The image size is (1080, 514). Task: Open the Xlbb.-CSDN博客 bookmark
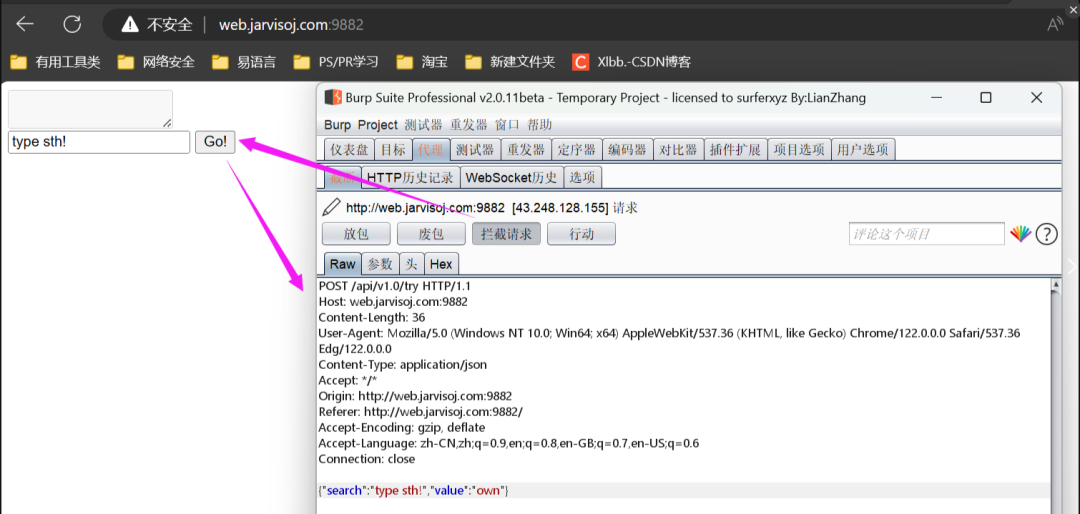(x=631, y=63)
